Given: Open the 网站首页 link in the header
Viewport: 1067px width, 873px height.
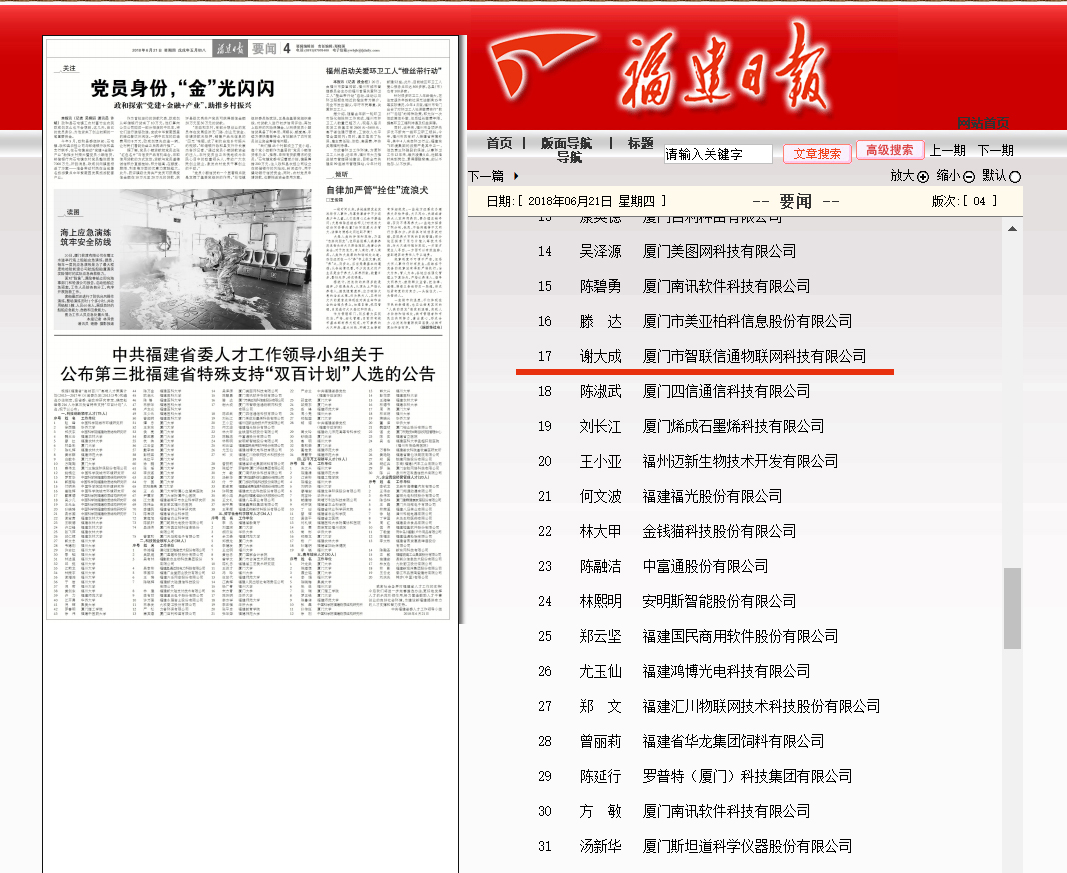Looking at the screenshot, I should (x=982, y=124).
